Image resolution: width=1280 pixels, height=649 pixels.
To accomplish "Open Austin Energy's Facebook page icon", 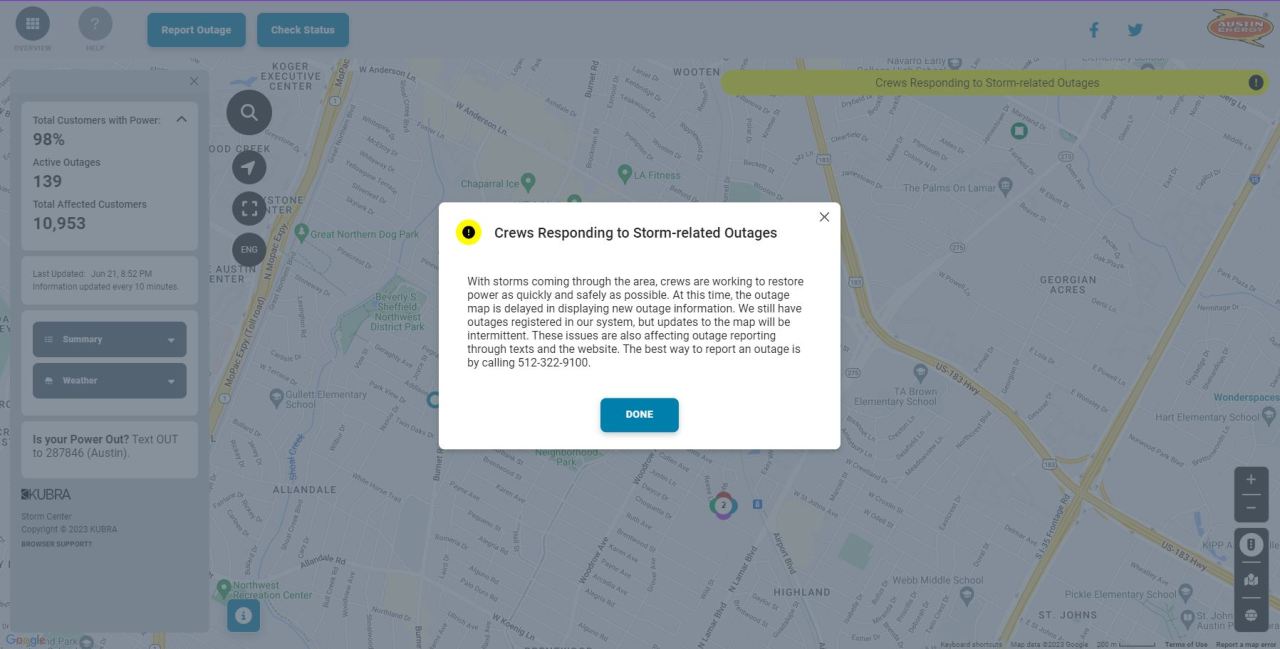I will [x=1093, y=30].
